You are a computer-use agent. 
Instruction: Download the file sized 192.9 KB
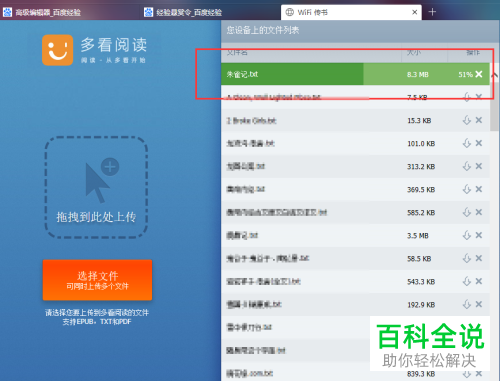[467, 304]
